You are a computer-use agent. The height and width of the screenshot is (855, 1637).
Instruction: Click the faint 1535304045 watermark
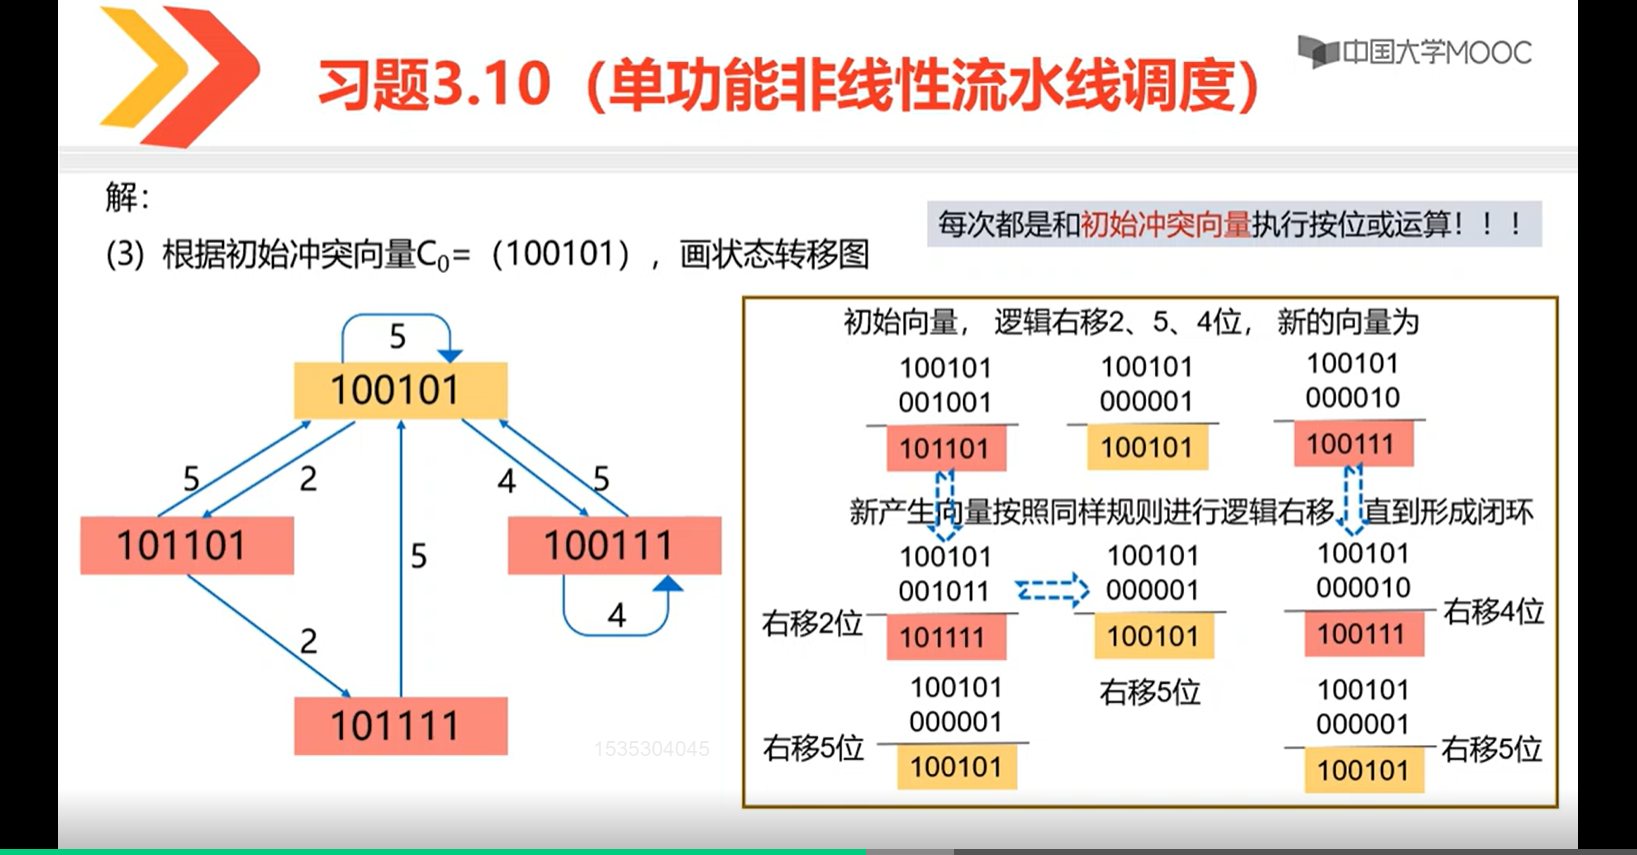point(651,748)
